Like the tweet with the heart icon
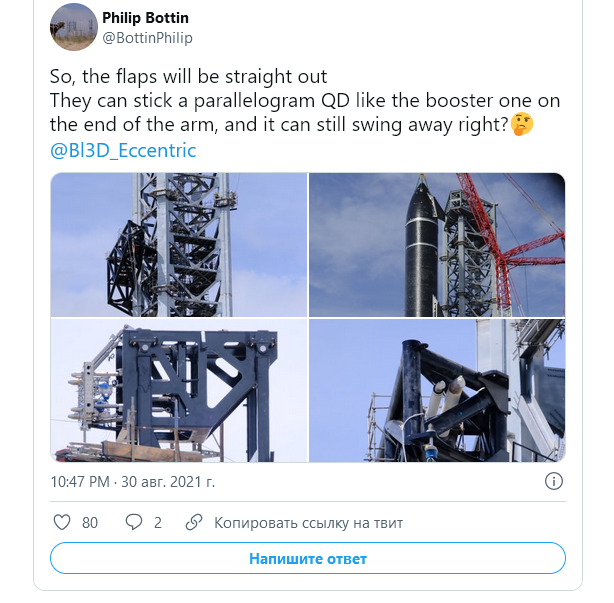614x603 pixels. coord(62,522)
